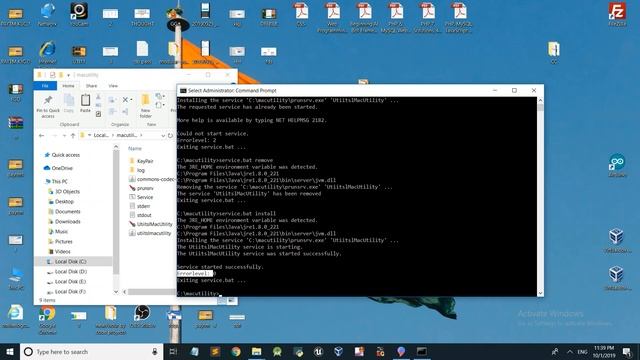Switch to Command Prompt taskbar button
Viewport: 640px width, 360px height.
point(422,351)
